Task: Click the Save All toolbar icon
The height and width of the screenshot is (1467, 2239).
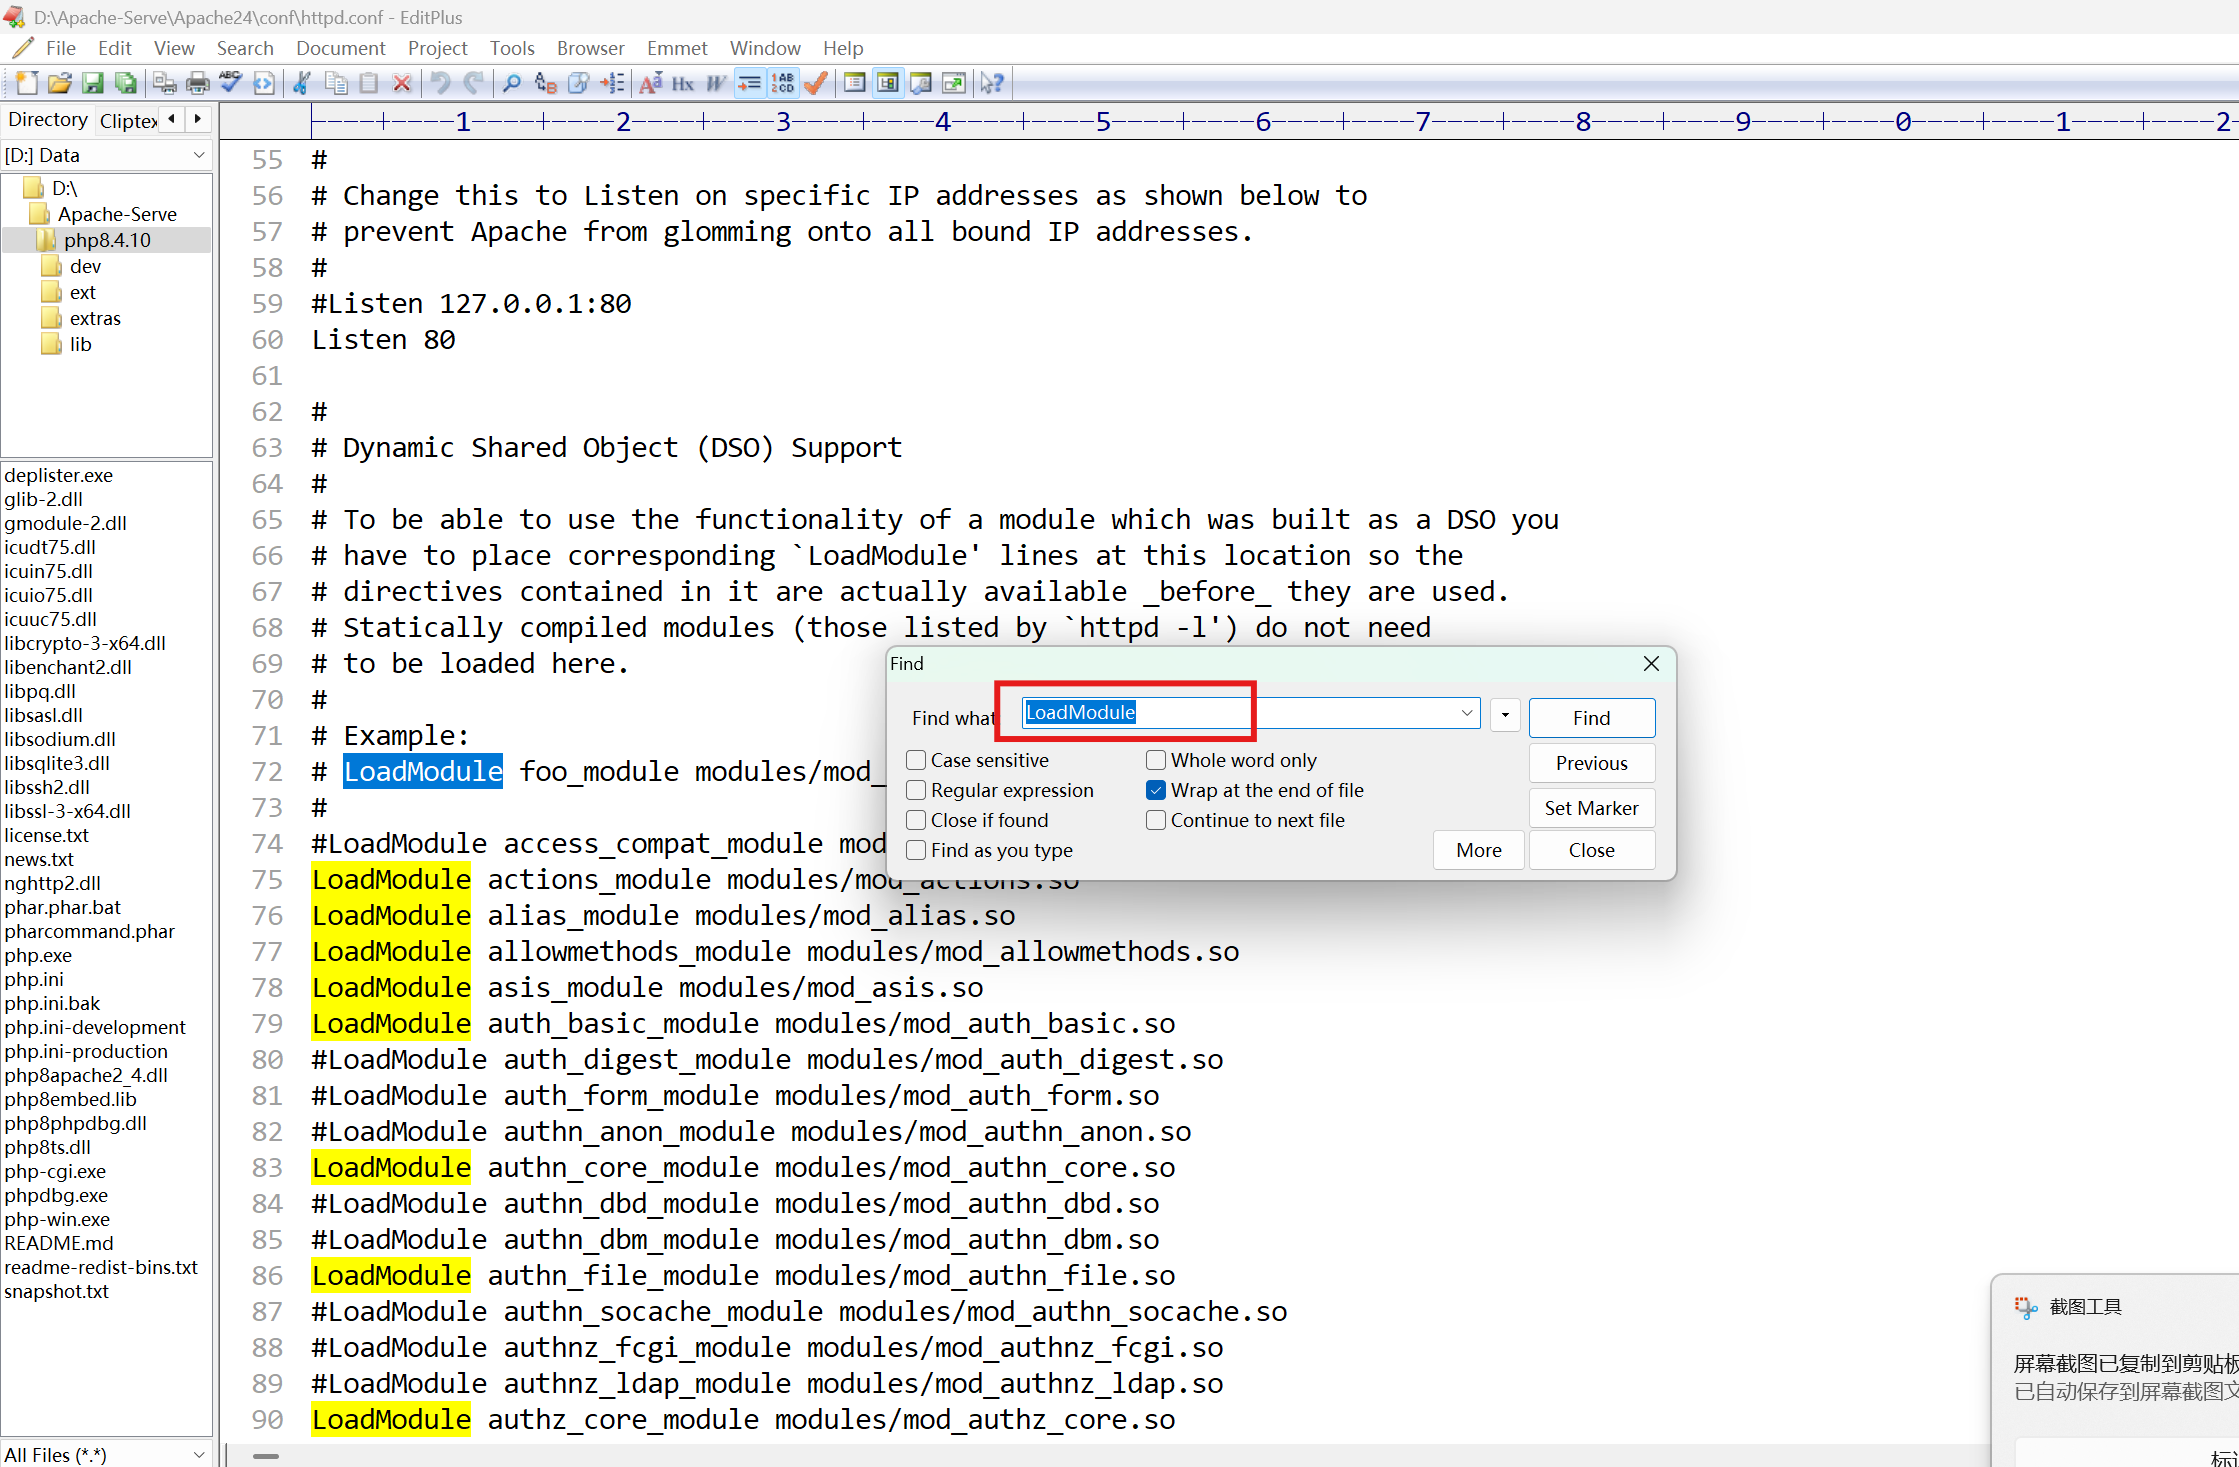Action: tap(127, 83)
